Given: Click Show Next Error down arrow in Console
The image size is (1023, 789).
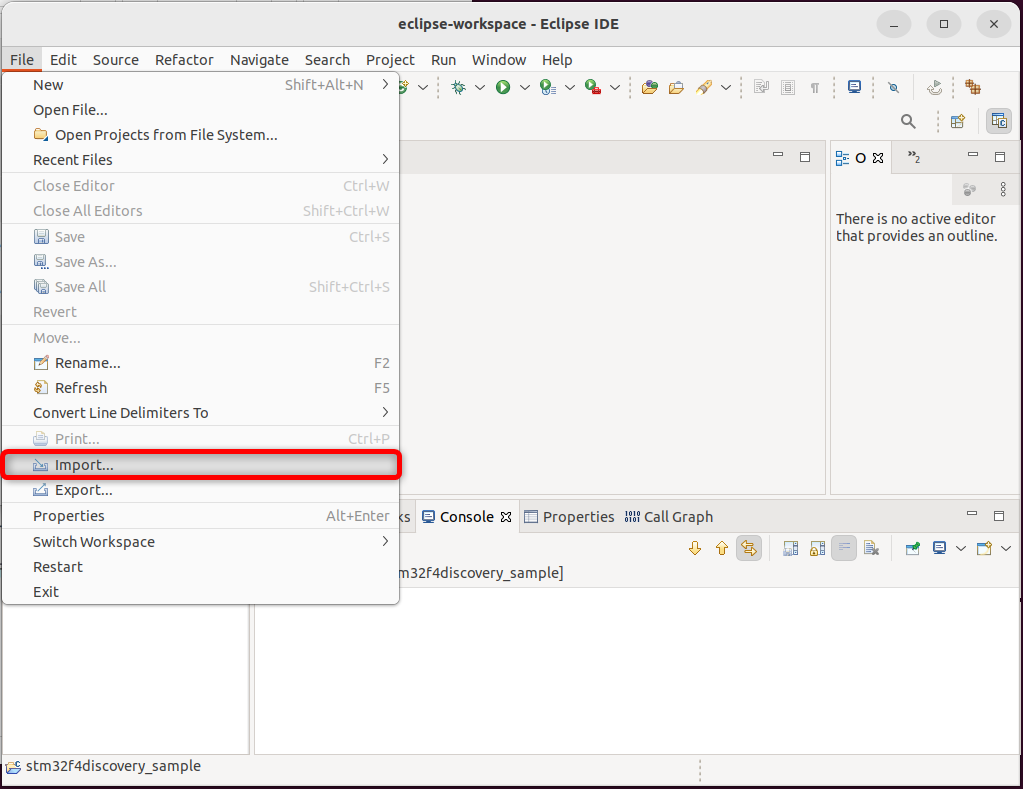Looking at the screenshot, I should [x=695, y=548].
